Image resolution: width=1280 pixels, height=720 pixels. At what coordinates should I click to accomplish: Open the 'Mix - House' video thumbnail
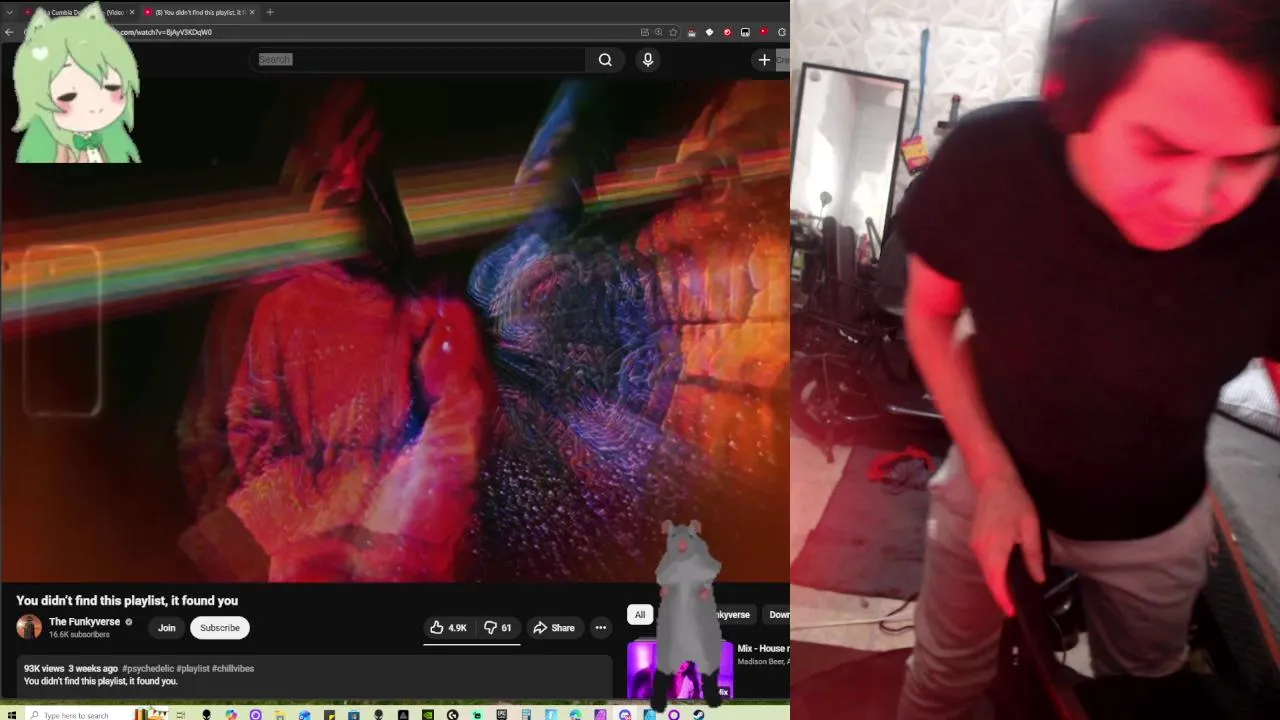680,668
